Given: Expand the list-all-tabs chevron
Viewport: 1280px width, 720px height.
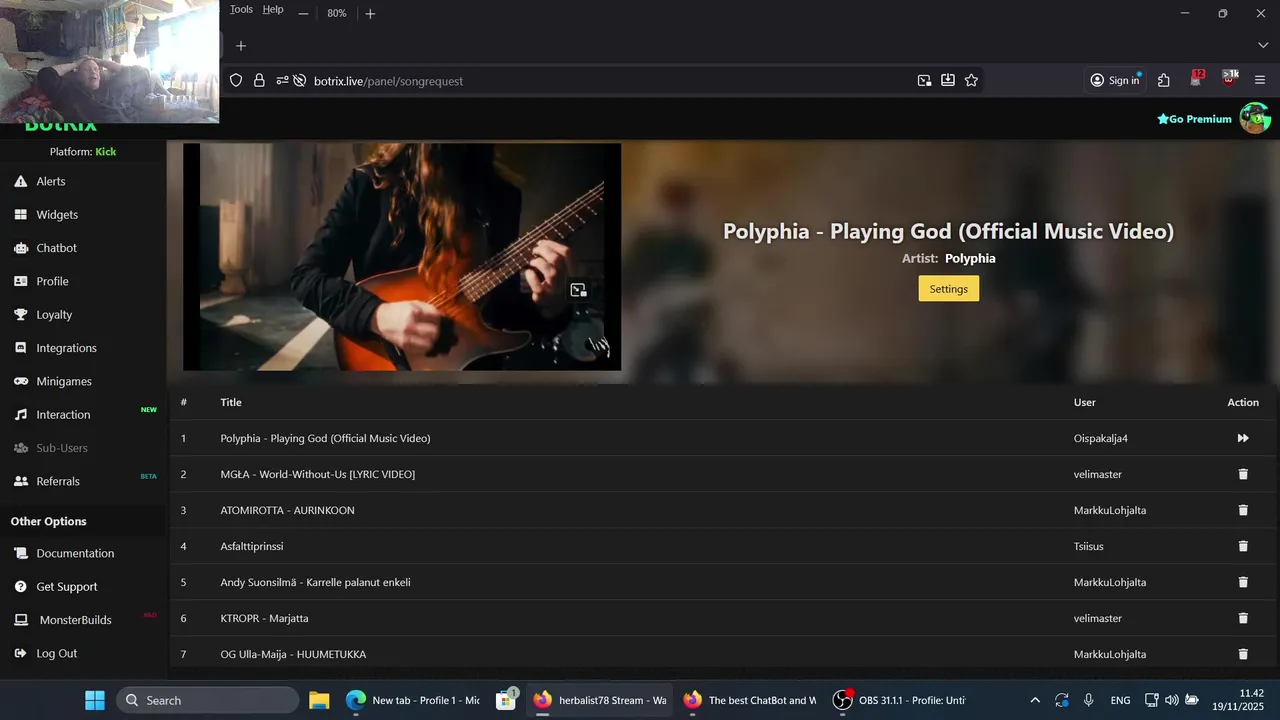Looking at the screenshot, I should 1263,46.
